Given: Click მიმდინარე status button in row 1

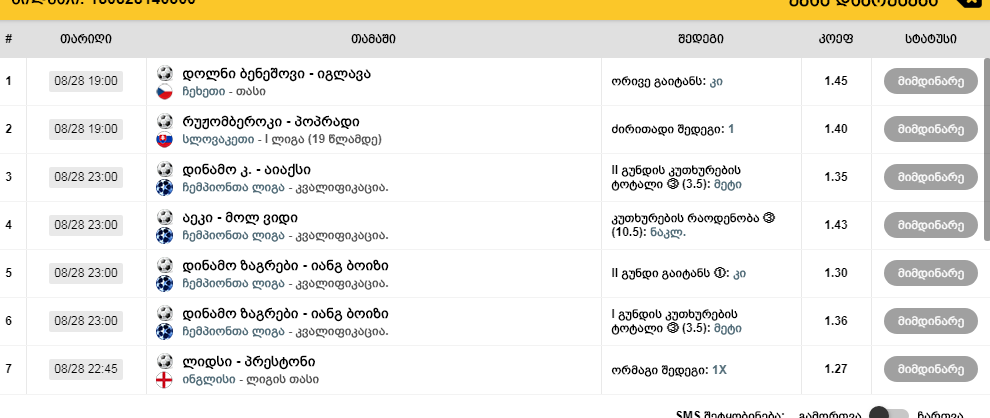Looking at the screenshot, I should [930, 81].
